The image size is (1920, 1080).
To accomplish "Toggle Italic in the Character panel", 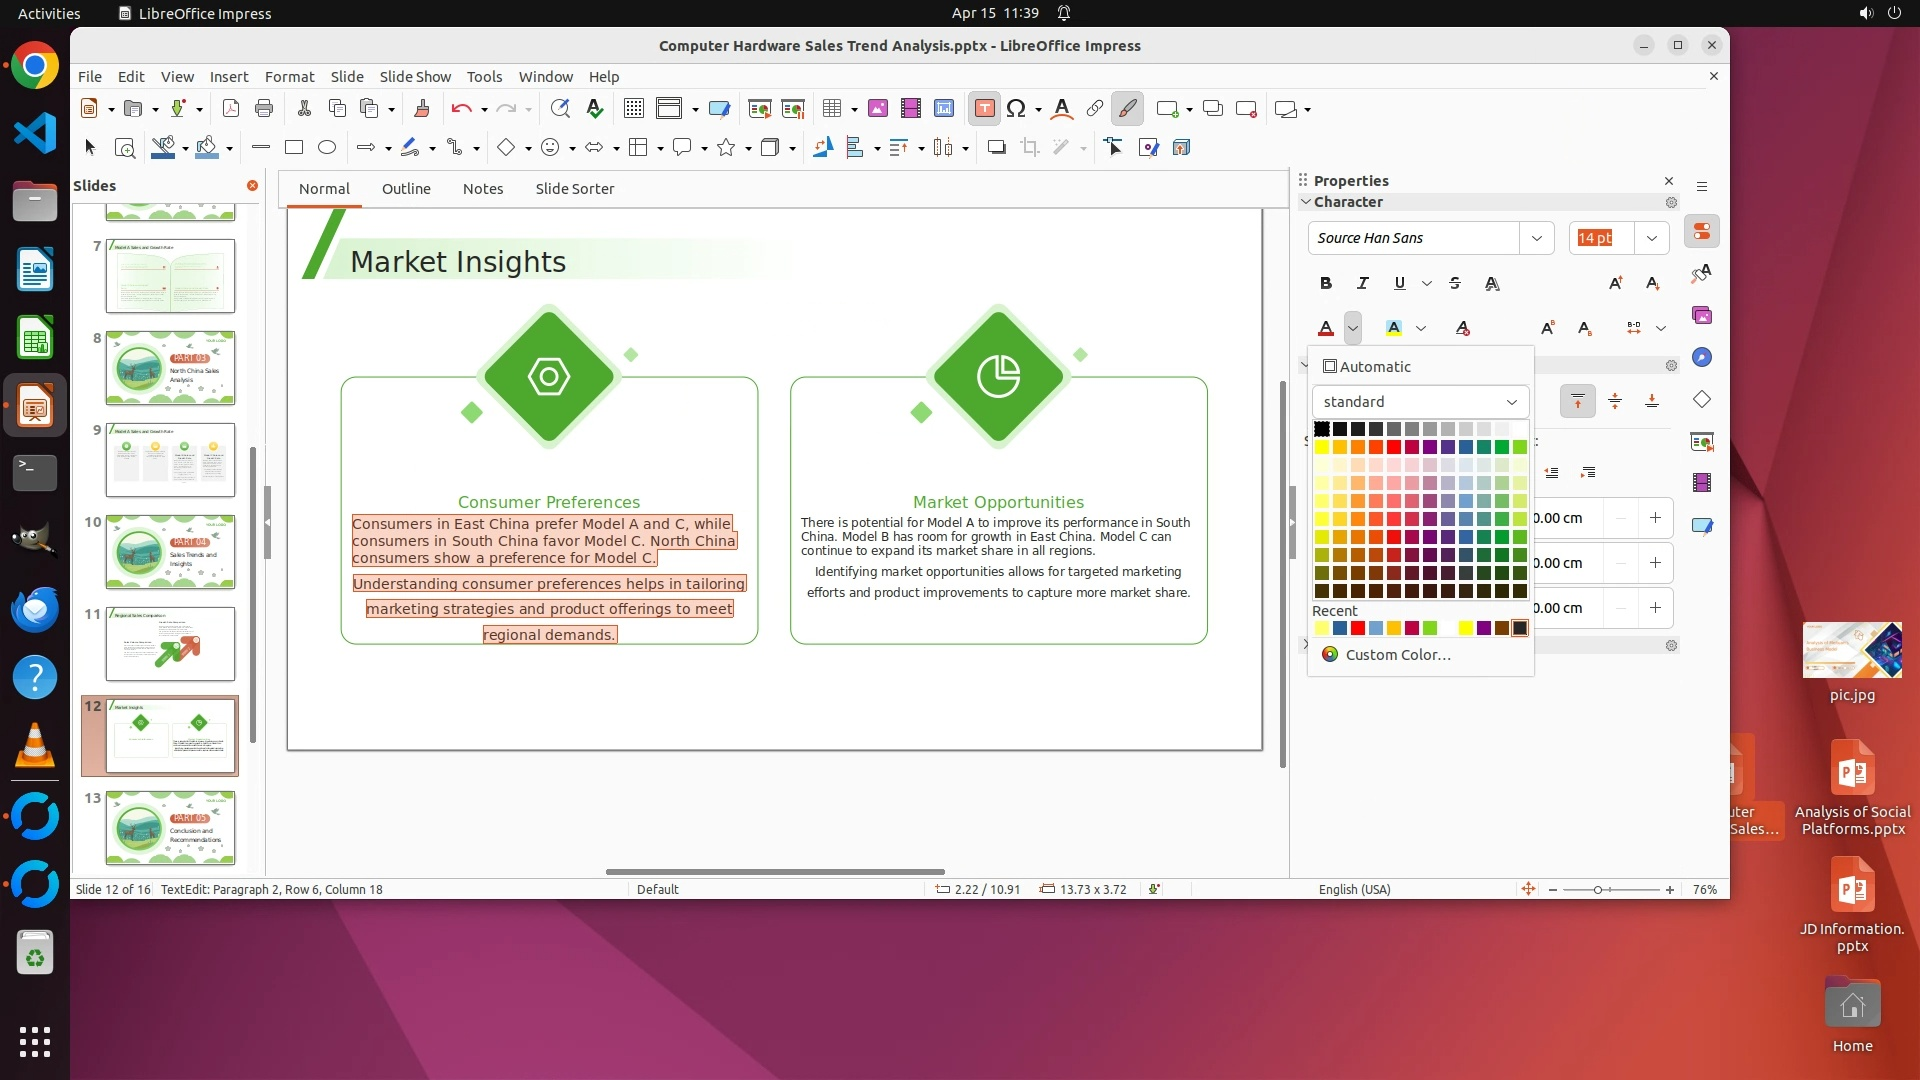I will (x=1362, y=283).
